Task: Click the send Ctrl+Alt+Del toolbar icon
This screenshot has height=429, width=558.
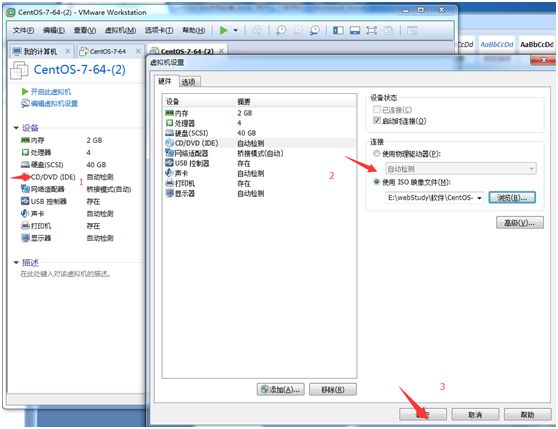Action: click(257, 31)
